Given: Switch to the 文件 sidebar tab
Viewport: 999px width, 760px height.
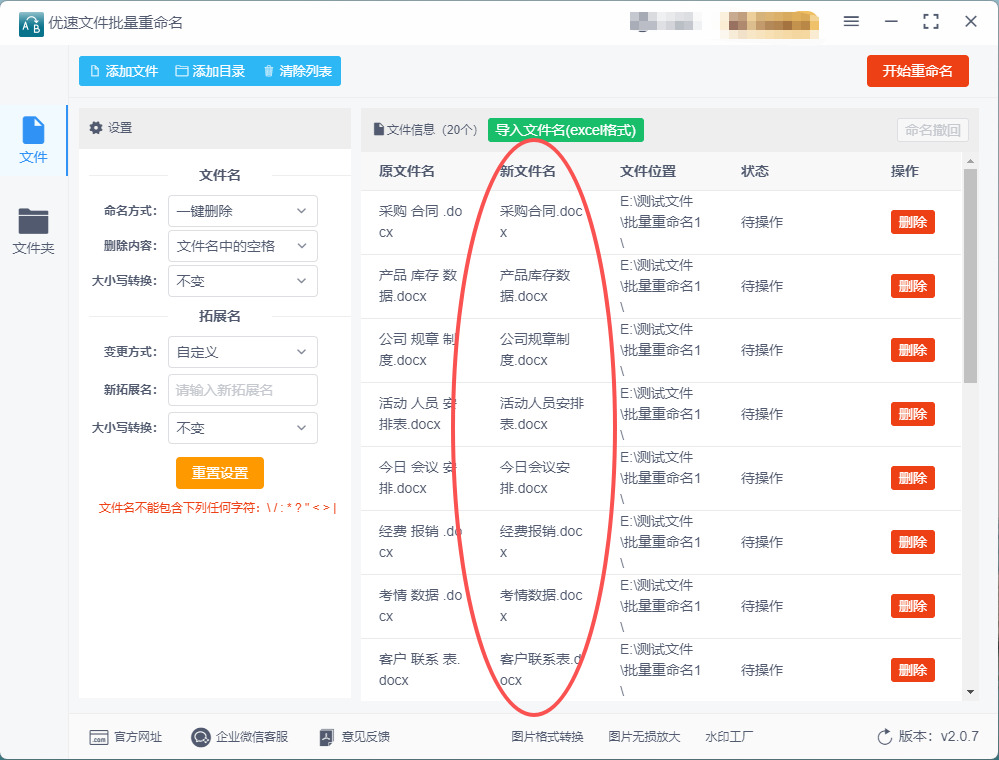Looking at the screenshot, I should (33, 140).
